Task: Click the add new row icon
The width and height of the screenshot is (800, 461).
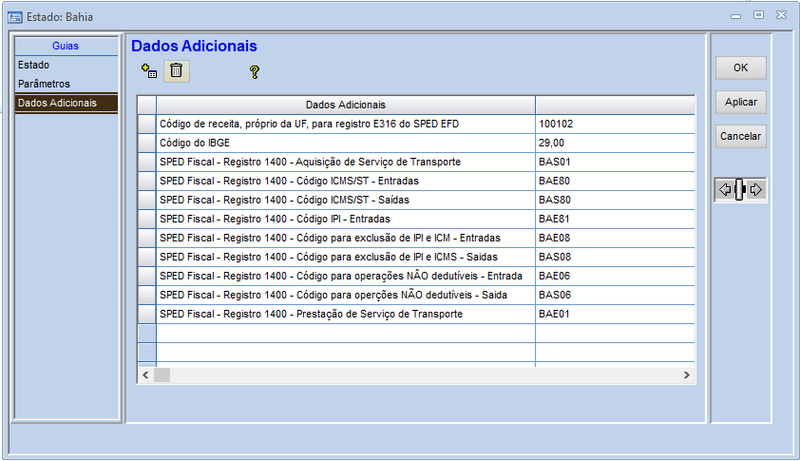Action: pos(149,71)
